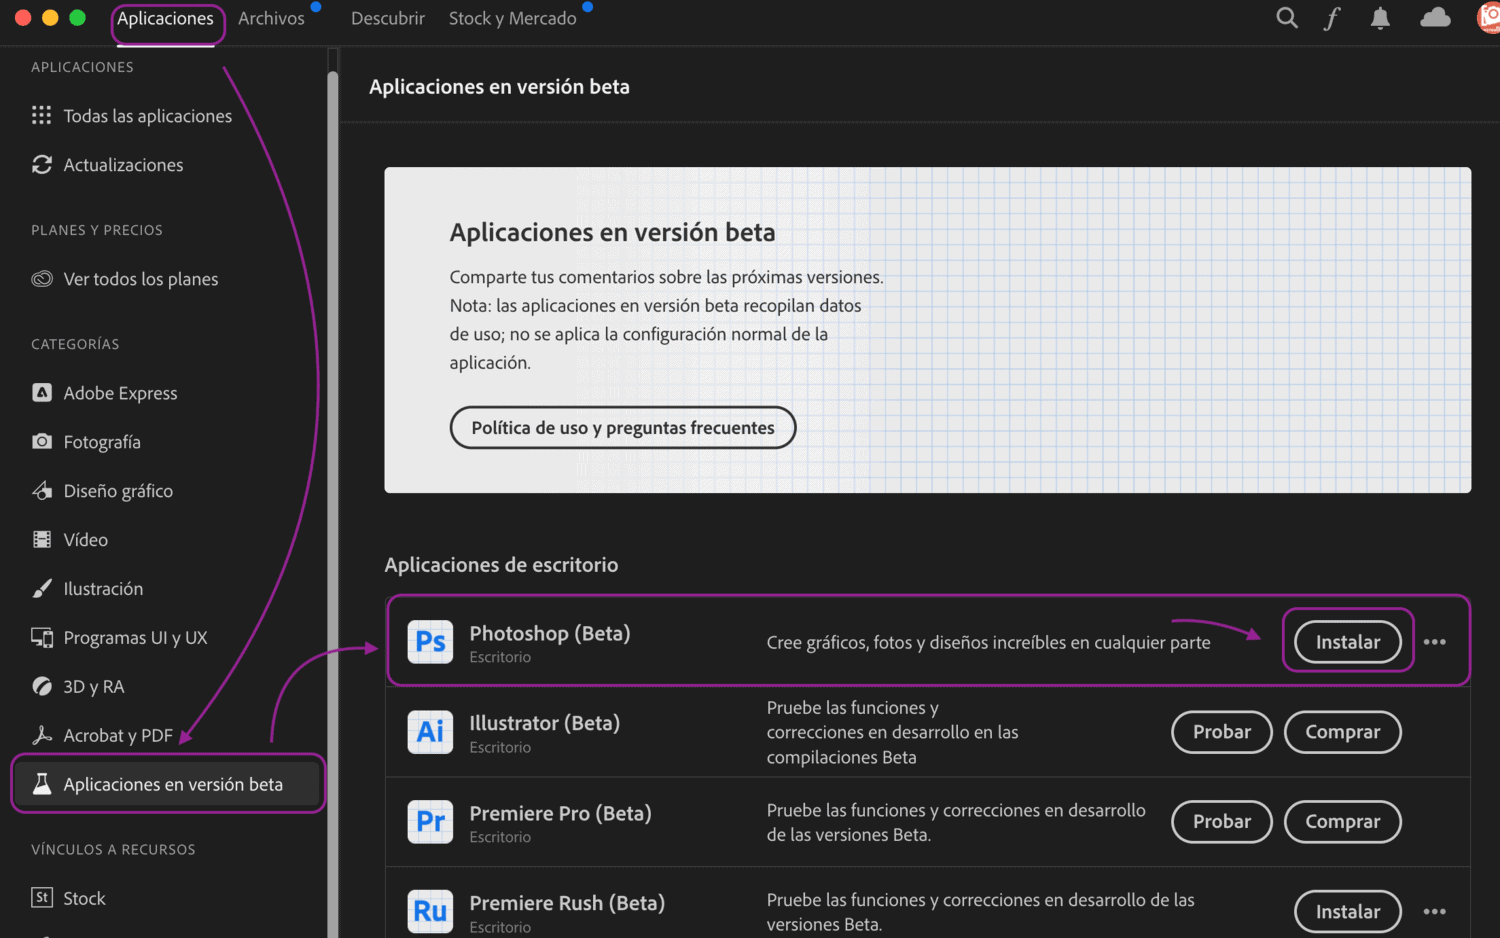1500x938 pixels.
Task: Click the Diseño gráfico sidebar icon
Action: pyautogui.click(x=41, y=491)
